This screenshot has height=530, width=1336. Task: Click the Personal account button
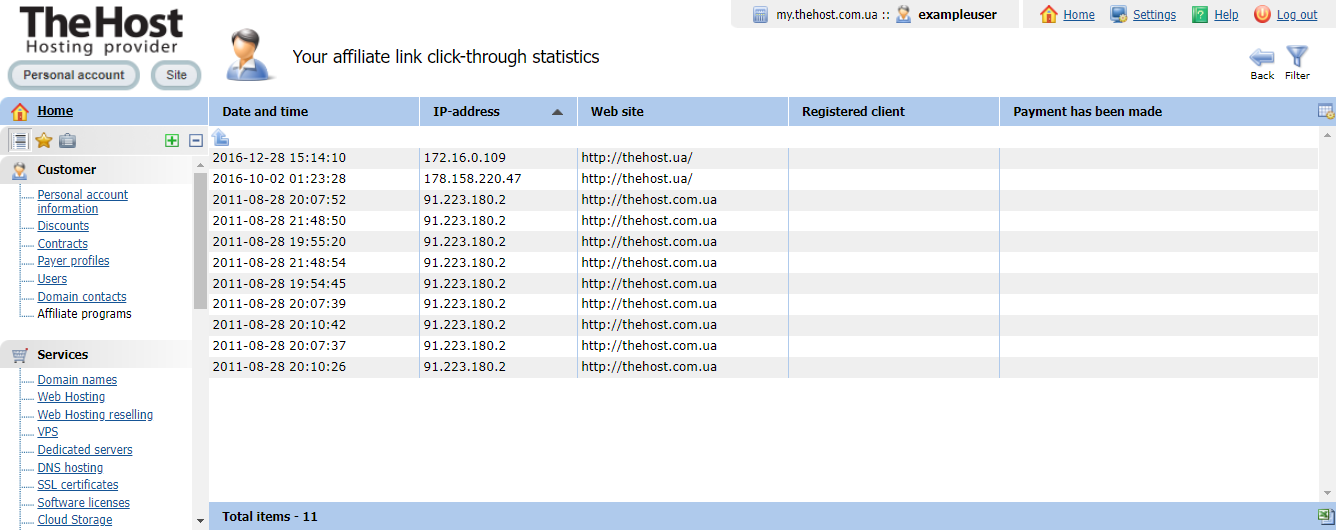(74, 75)
